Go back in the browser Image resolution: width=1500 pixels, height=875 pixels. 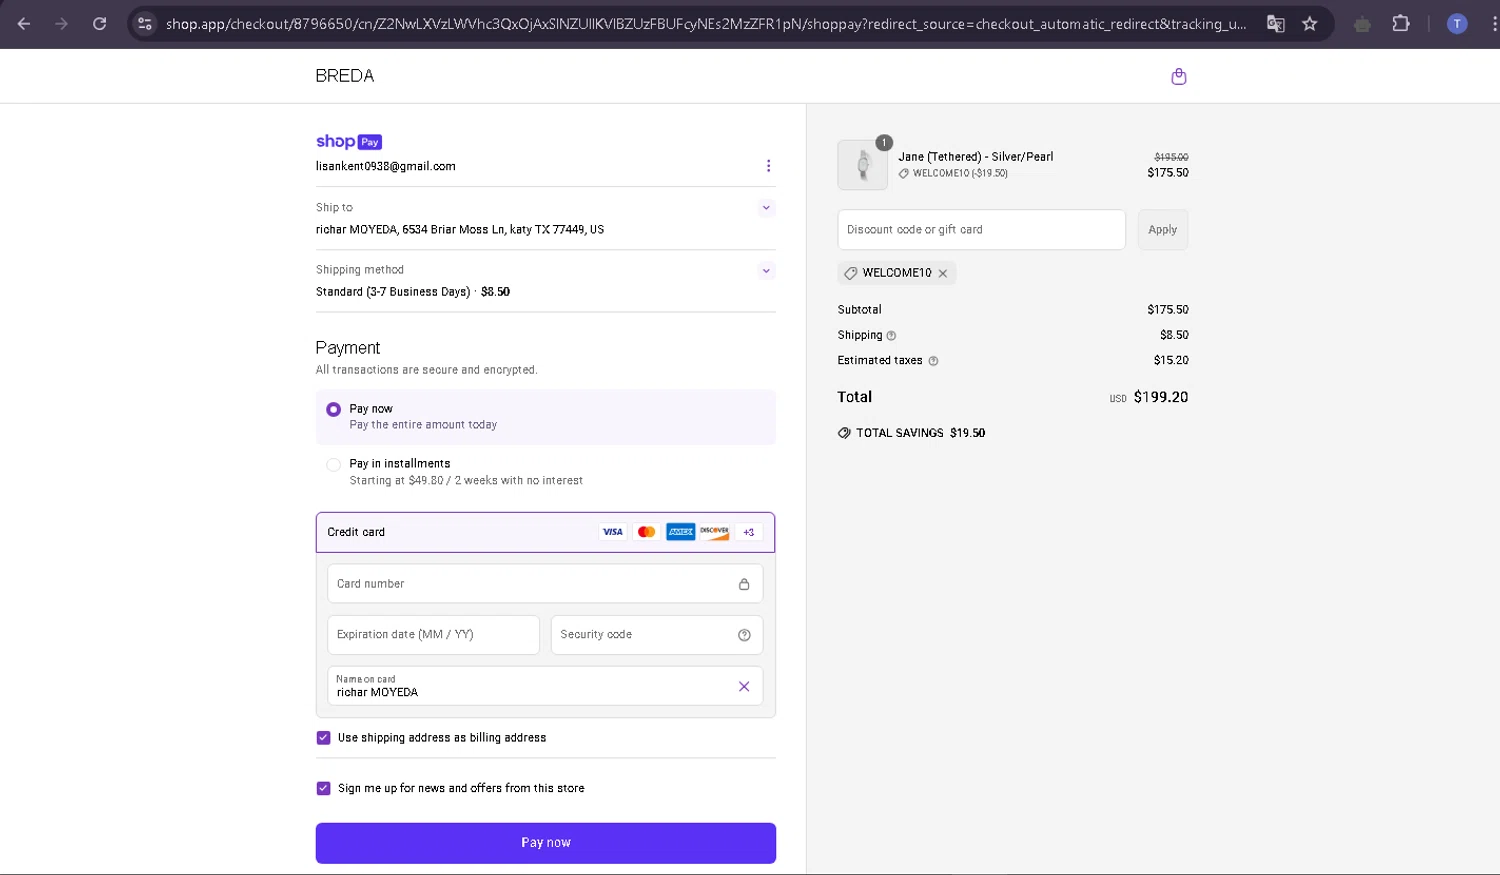pos(24,24)
